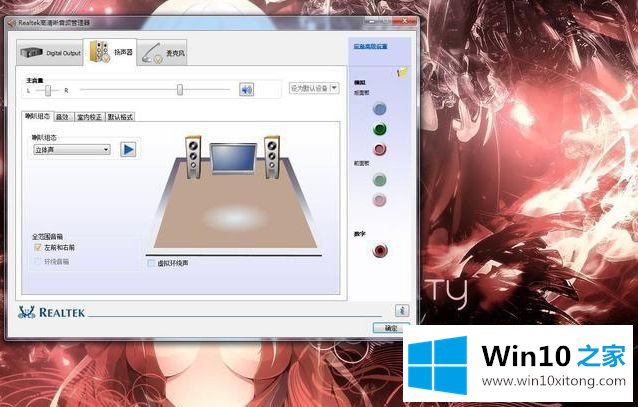Confirm with the 确定 button
The image size is (638, 407).
pyautogui.click(x=391, y=328)
